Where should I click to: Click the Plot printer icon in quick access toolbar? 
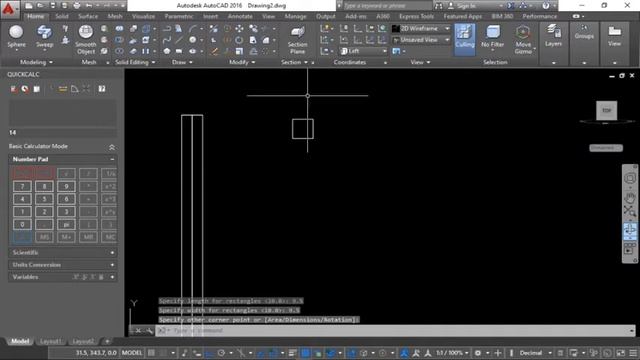(77, 6)
